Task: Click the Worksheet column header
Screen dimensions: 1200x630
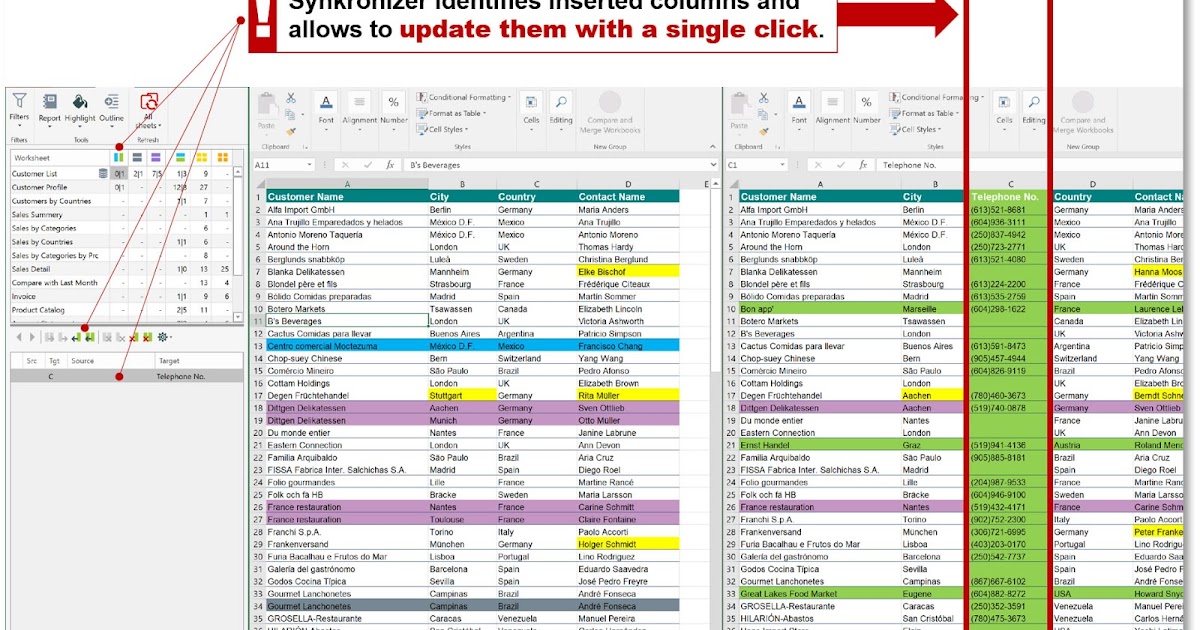Action: 58,157
